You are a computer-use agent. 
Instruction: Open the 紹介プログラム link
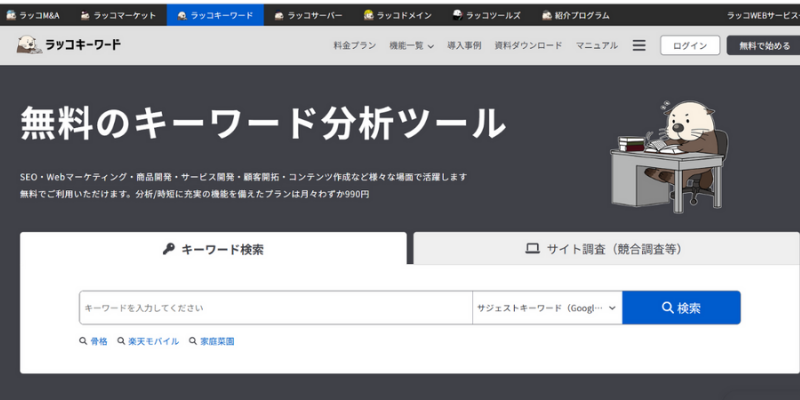click(x=576, y=15)
